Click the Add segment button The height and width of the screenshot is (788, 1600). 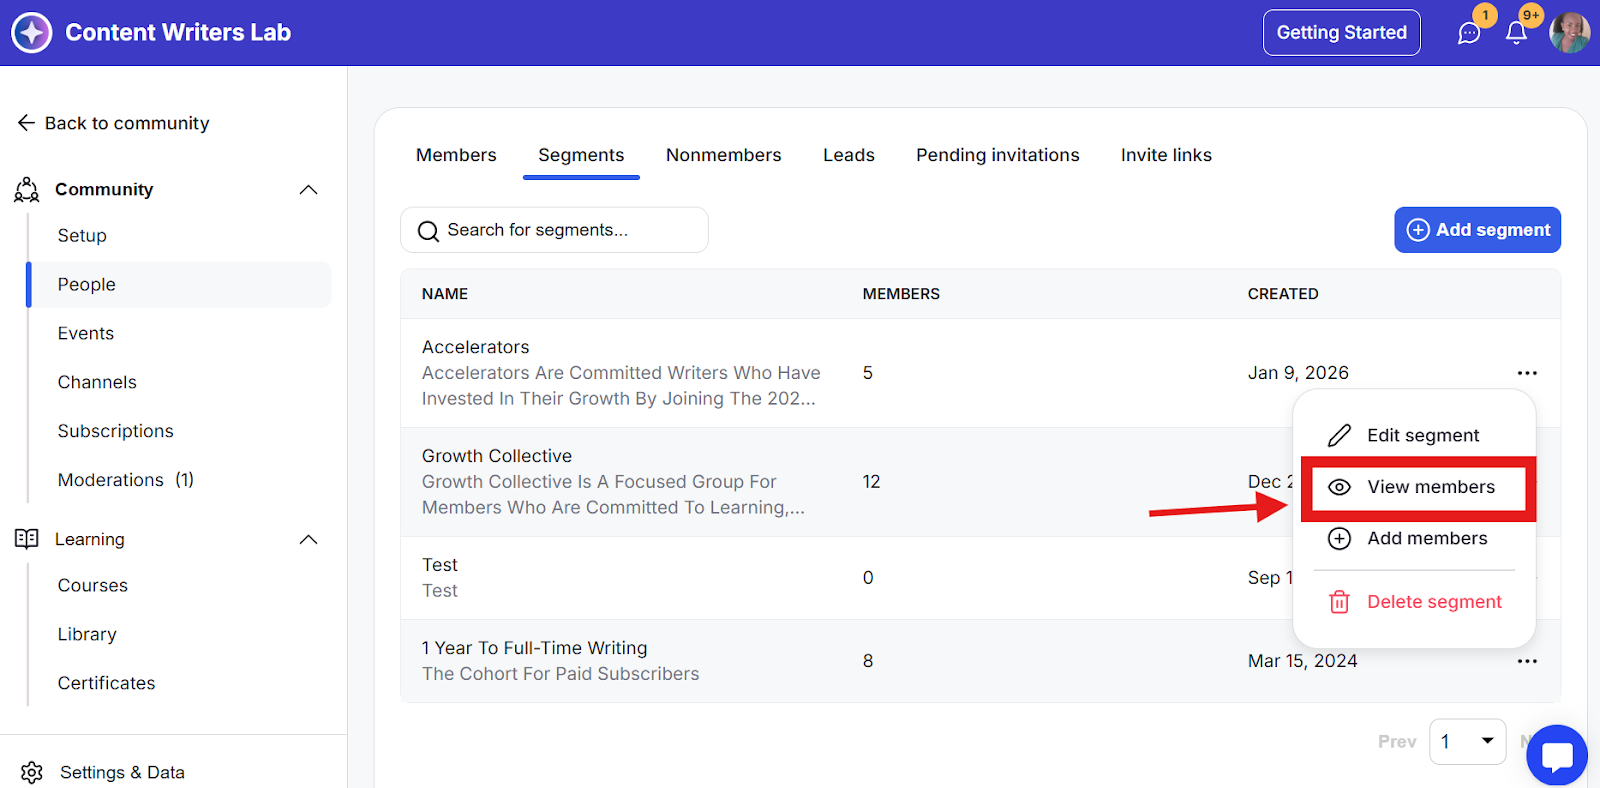pos(1477,230)
